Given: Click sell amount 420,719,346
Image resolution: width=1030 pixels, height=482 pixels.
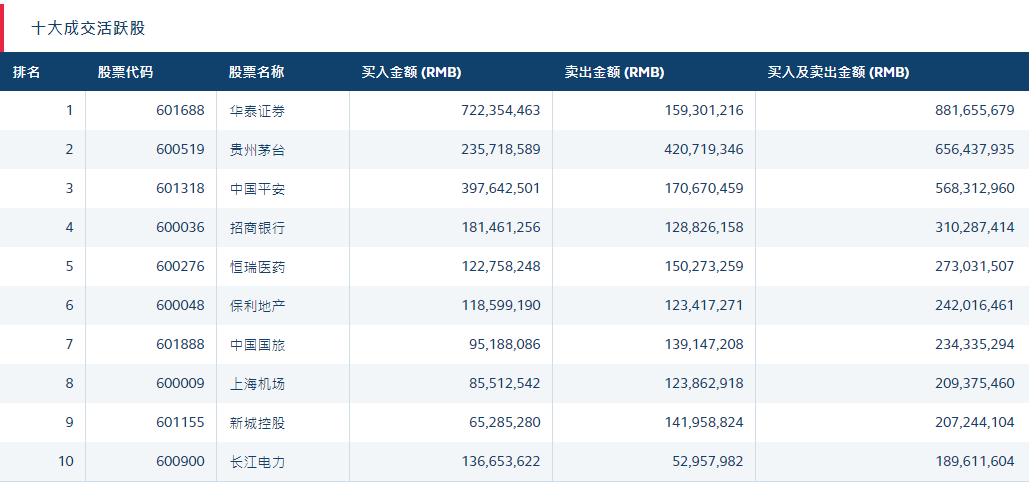Looking at the screenshot, I should pos(704,149).
